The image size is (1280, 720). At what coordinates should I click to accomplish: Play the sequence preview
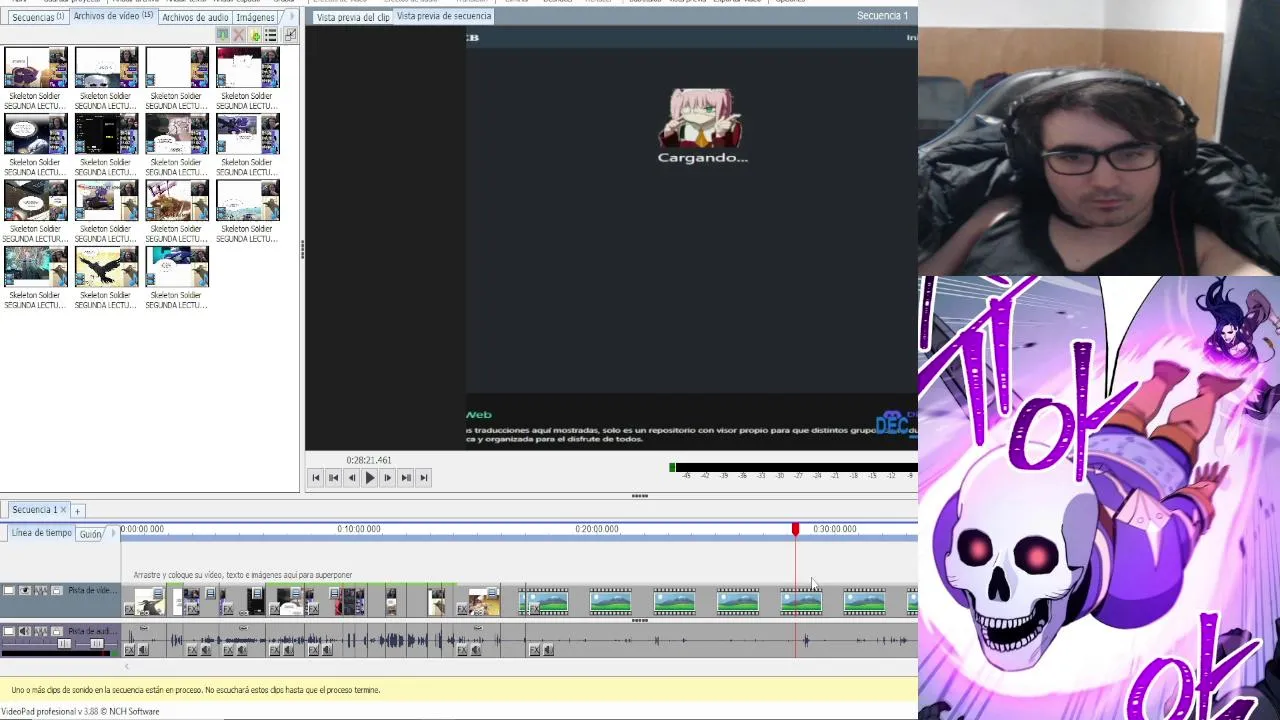(x=370, y=478)
